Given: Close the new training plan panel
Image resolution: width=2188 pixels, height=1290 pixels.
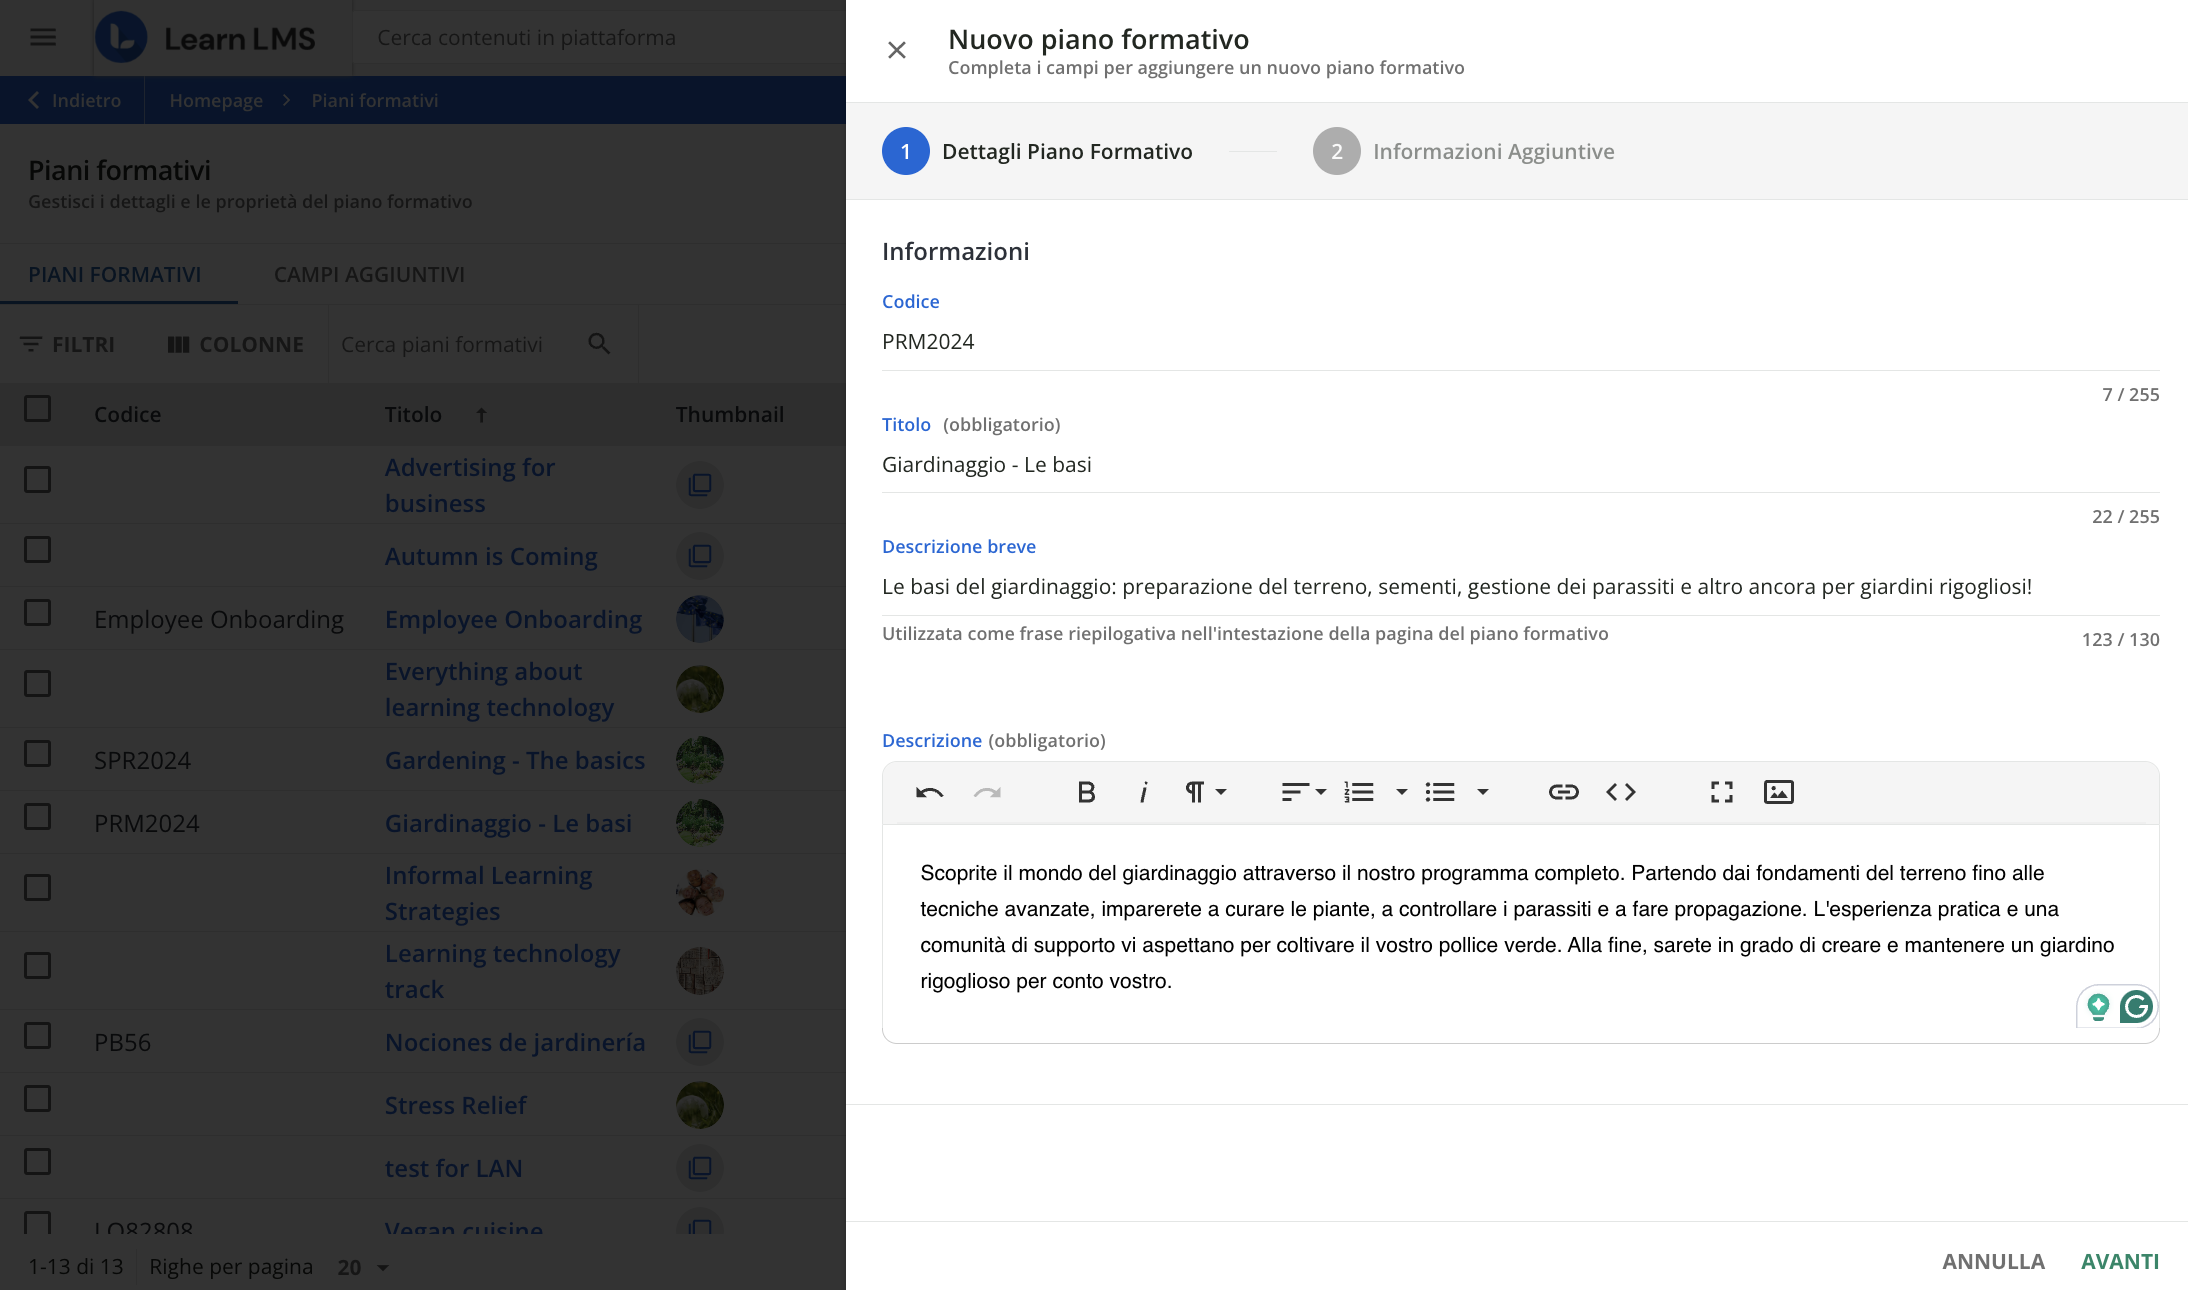Looking at the screenshot, I should tap(896, 50).
